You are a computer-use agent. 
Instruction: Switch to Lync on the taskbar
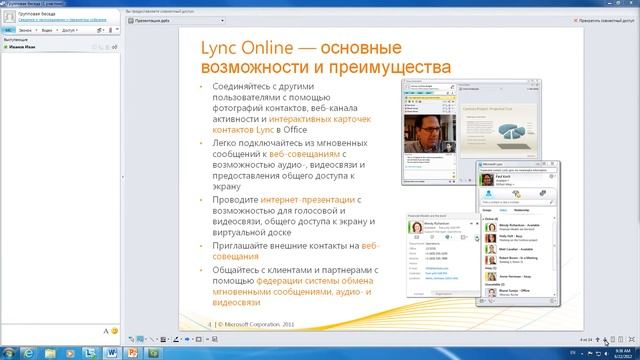coord(90,353)
